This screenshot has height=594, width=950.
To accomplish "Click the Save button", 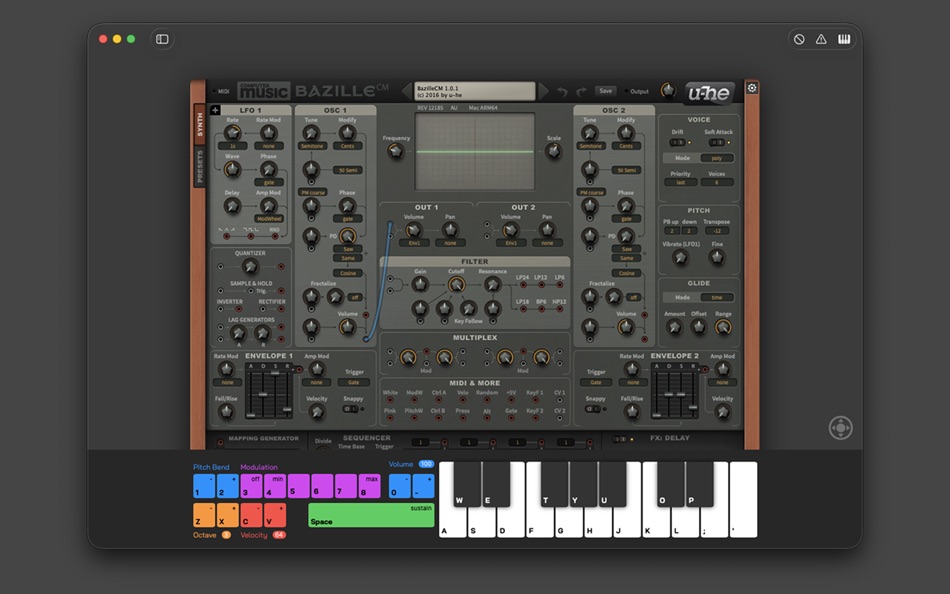I will [x=606, y=90].
